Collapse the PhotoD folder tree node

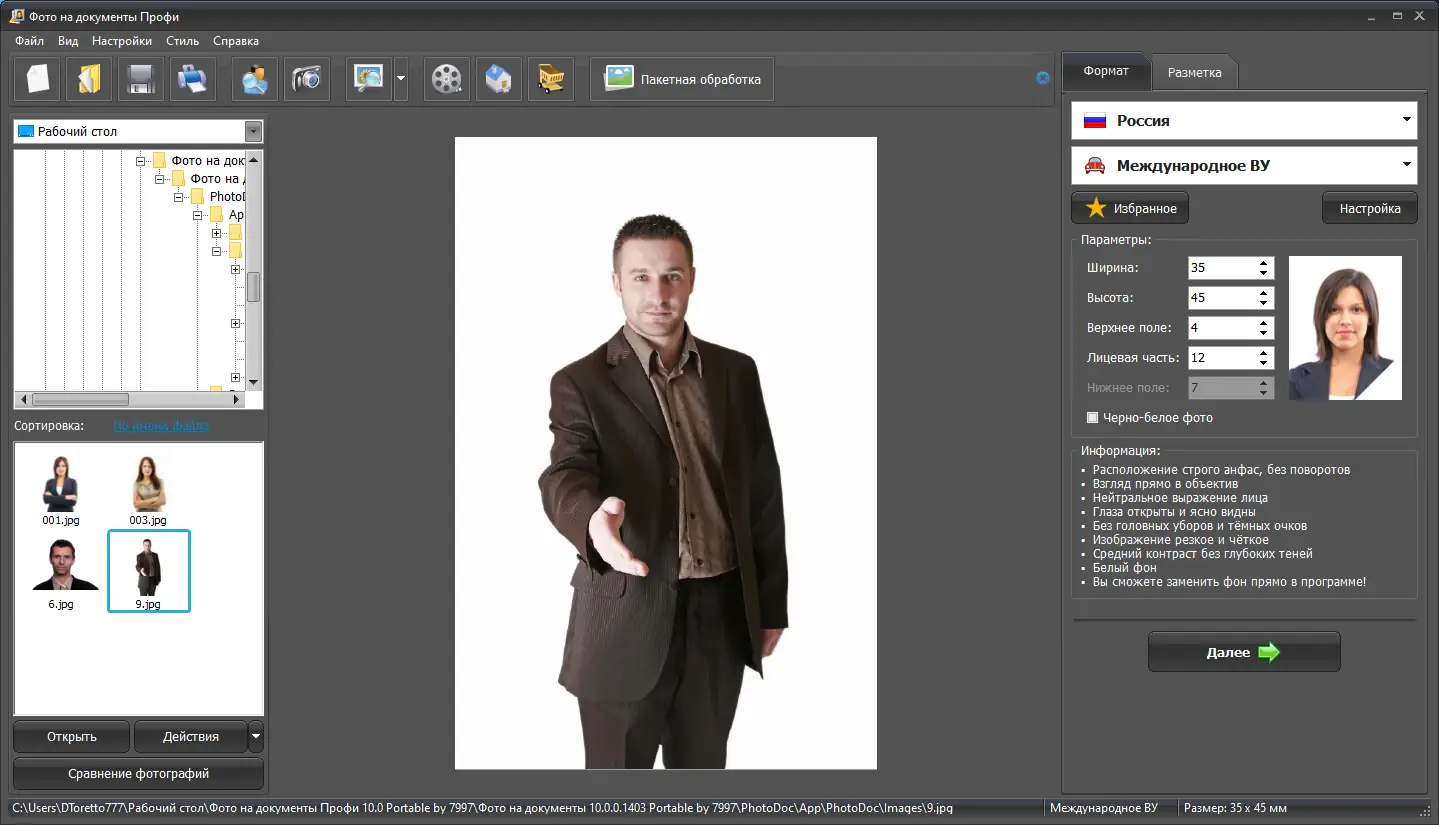coord(178,197)
